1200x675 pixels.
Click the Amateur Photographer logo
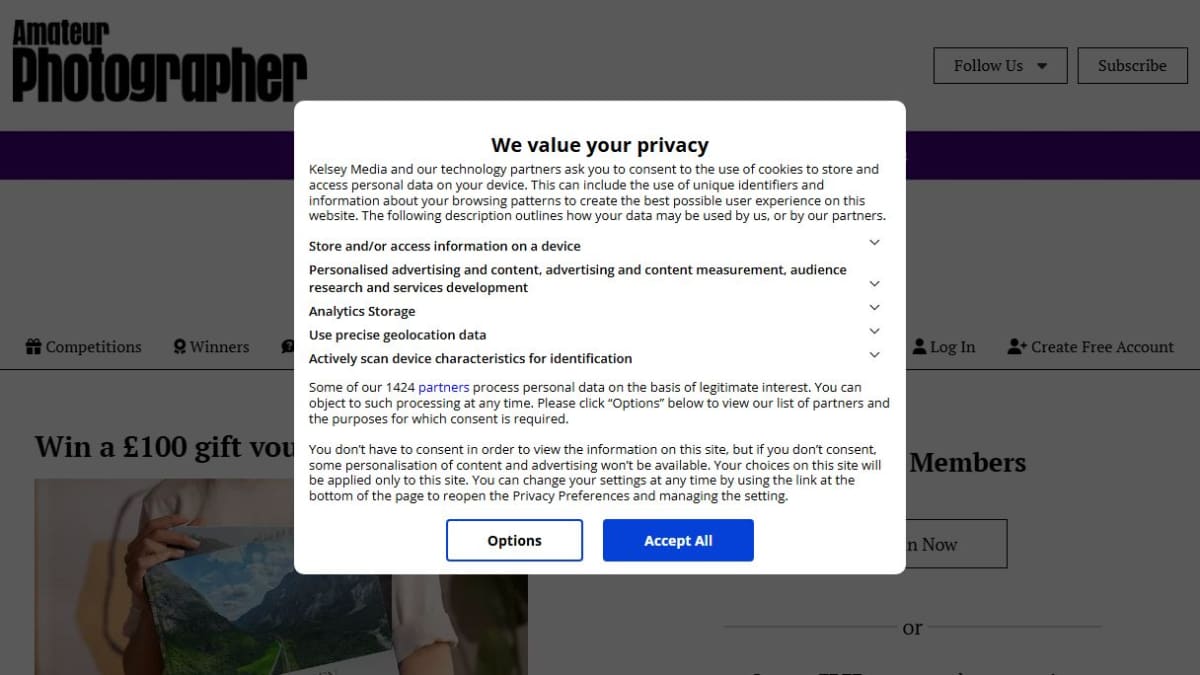coord(159,62)
